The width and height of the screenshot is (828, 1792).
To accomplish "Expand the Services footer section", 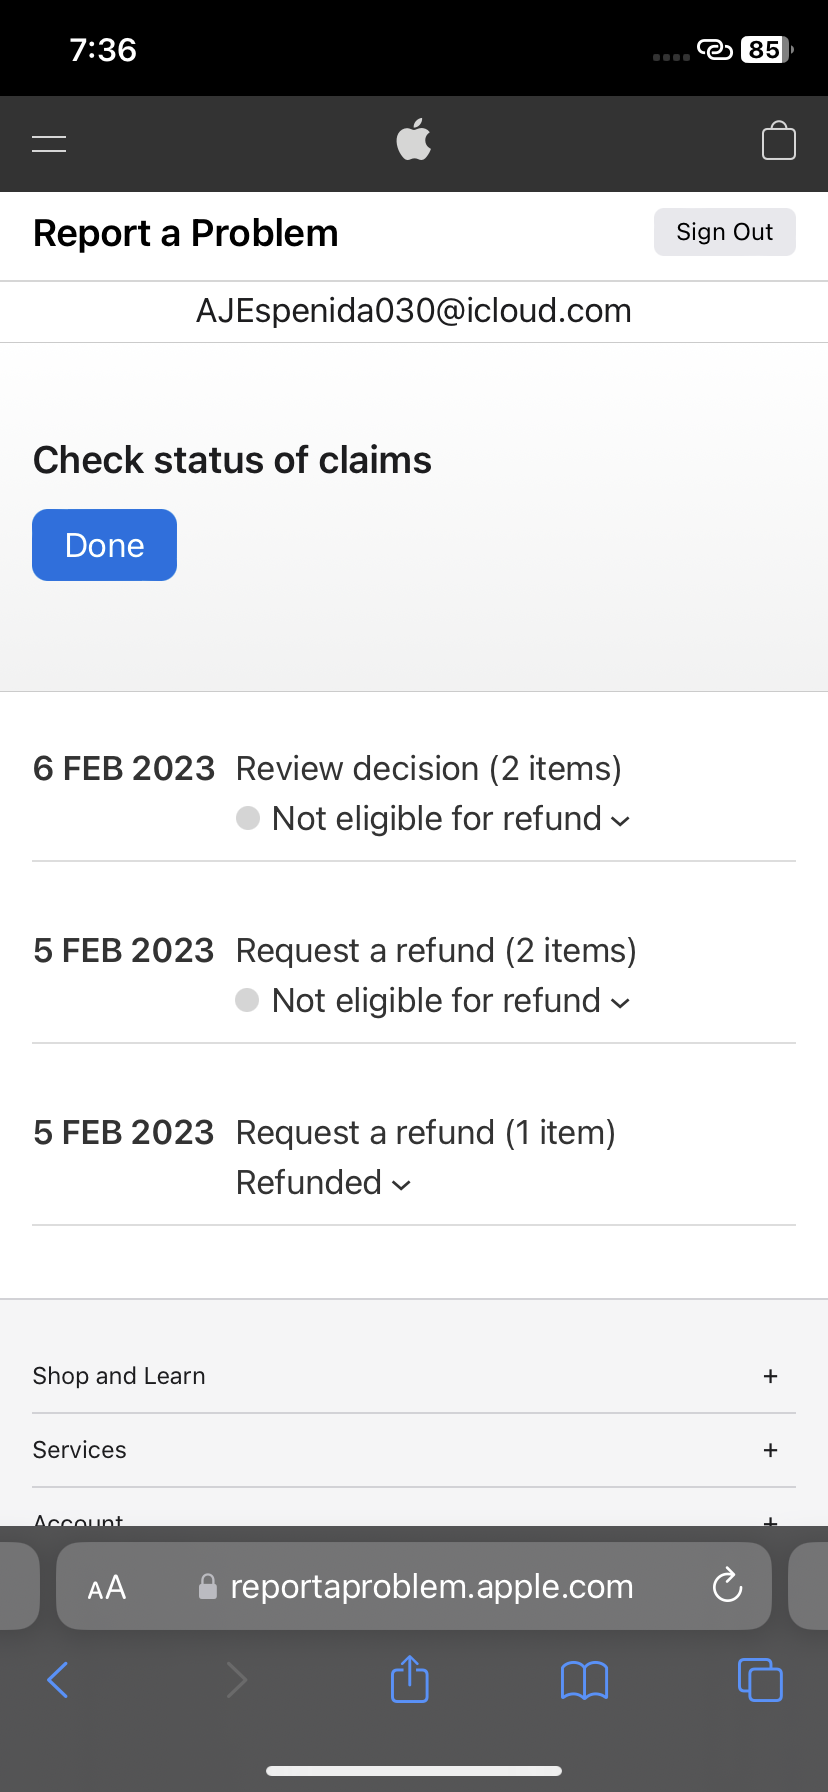I will [x=770, y=1450].
